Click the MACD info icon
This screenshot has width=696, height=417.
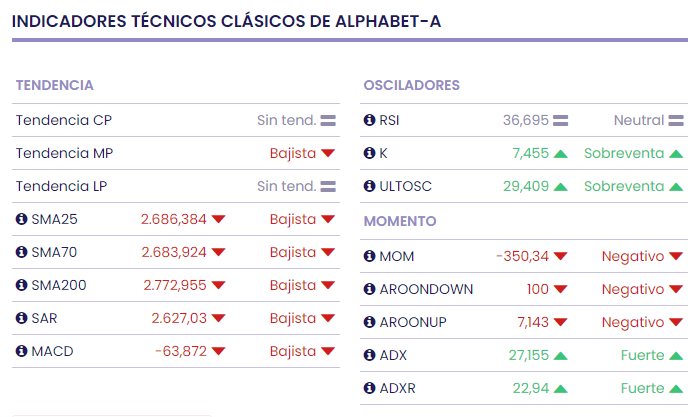pyautogui.click(x=22, y=351)
